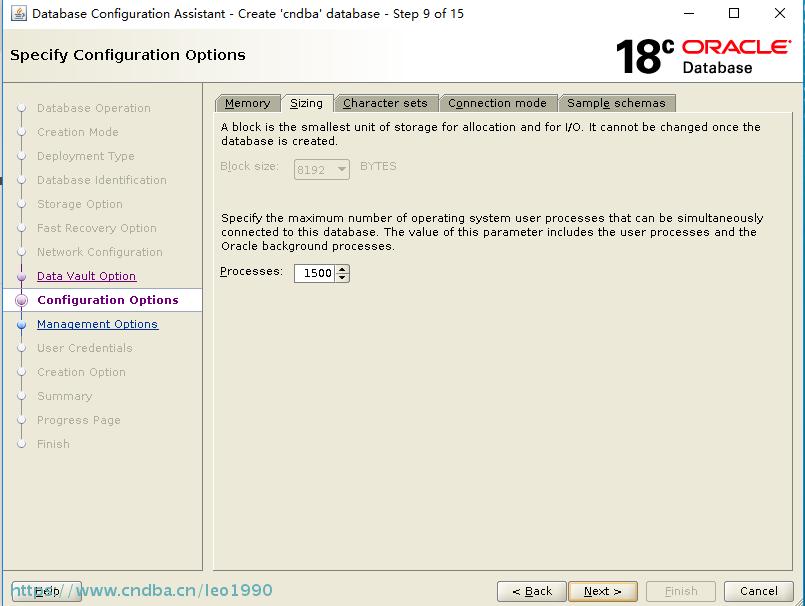Click the Back button
Image resolution: width=805 pixels, height=606 pixels.
click(532, 591)
